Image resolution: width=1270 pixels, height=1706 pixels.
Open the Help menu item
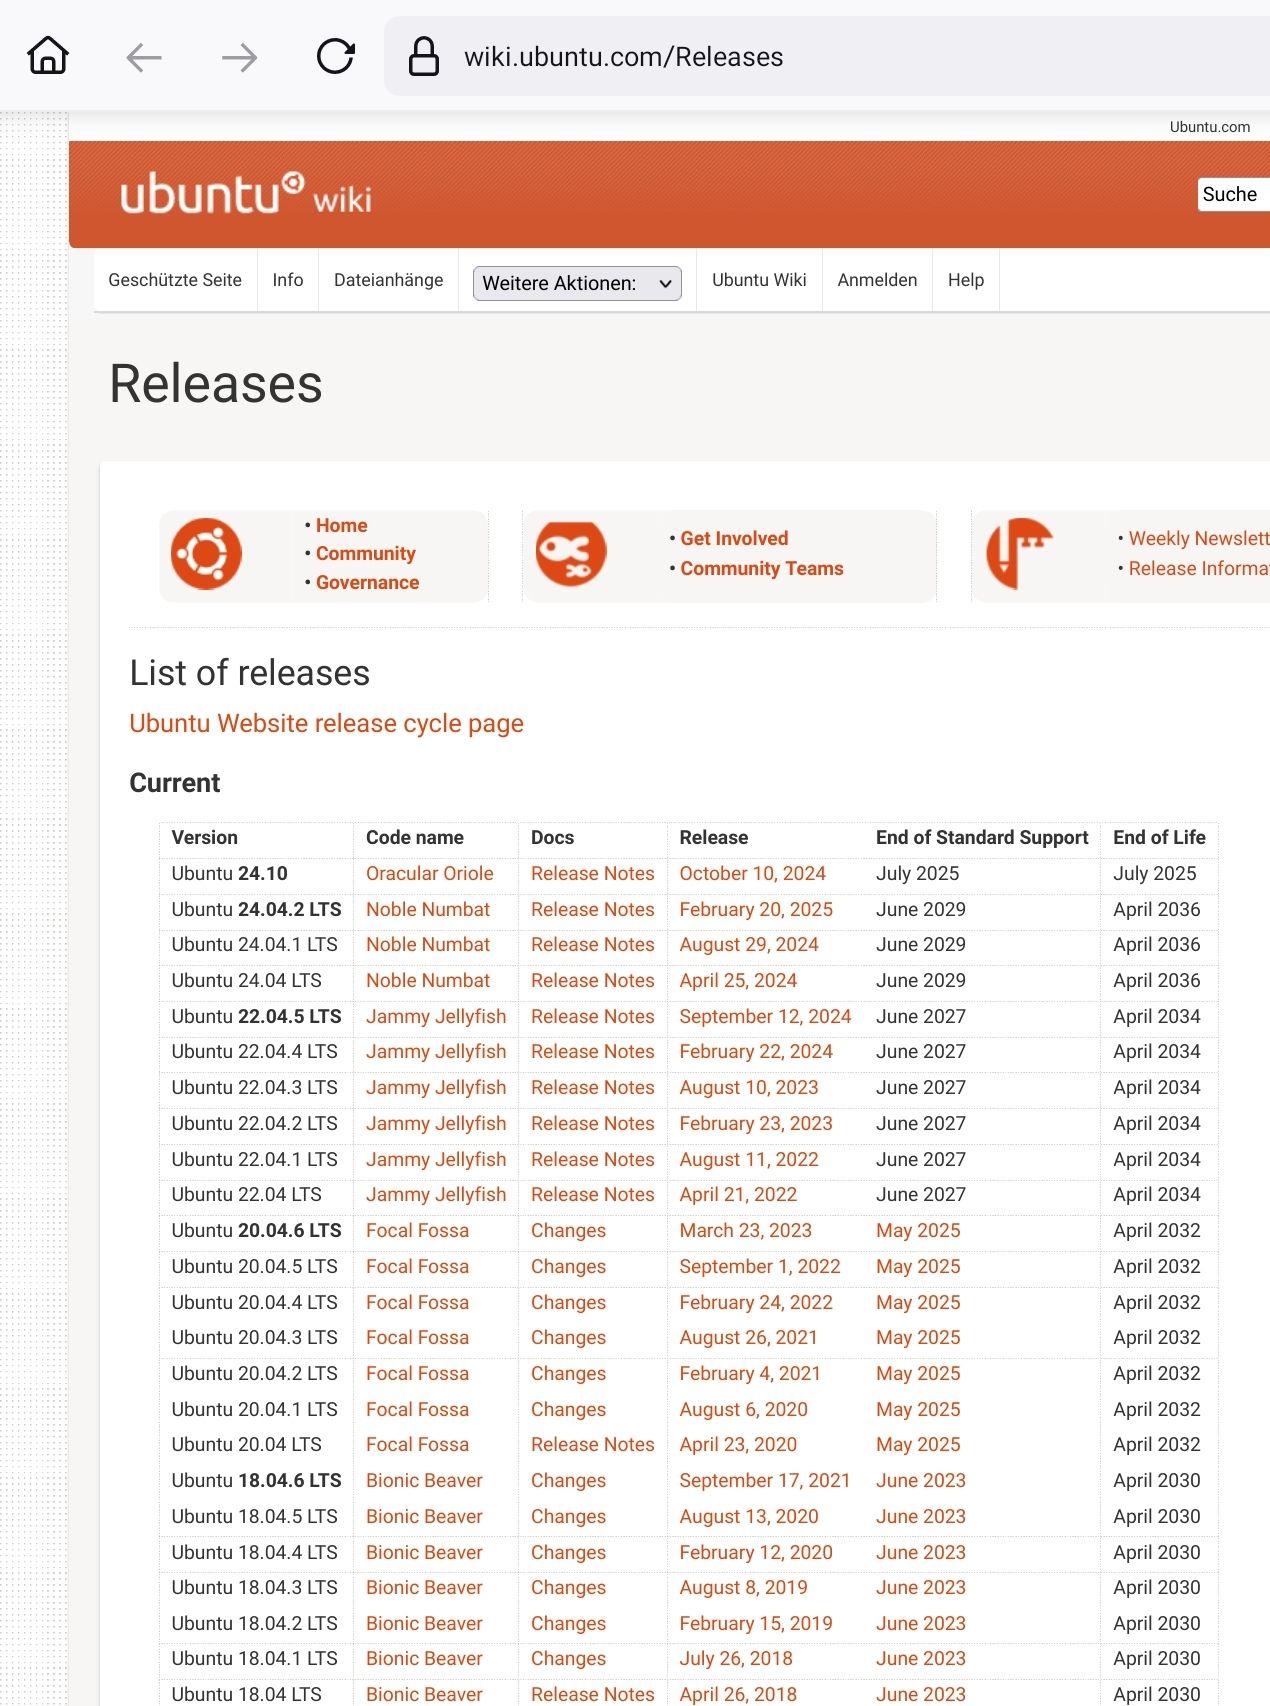pyautogui.click(x=966, y=280)
